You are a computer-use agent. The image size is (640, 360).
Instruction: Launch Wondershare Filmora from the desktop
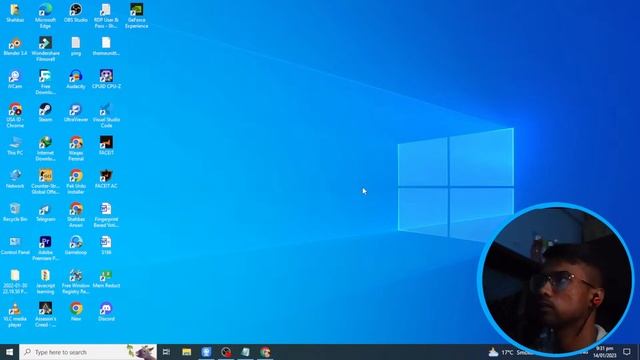pyautogui.click(x=45, y=49)
